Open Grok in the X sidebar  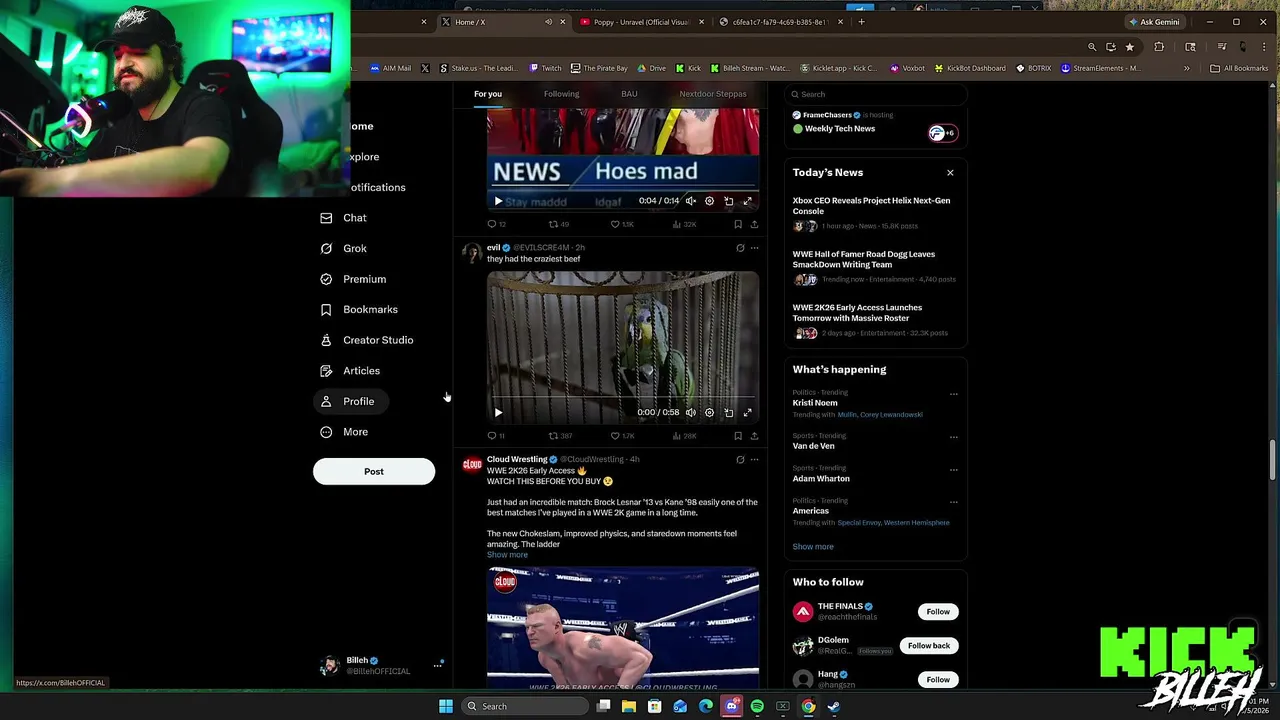pyautogui.click(x=343, y=248)
